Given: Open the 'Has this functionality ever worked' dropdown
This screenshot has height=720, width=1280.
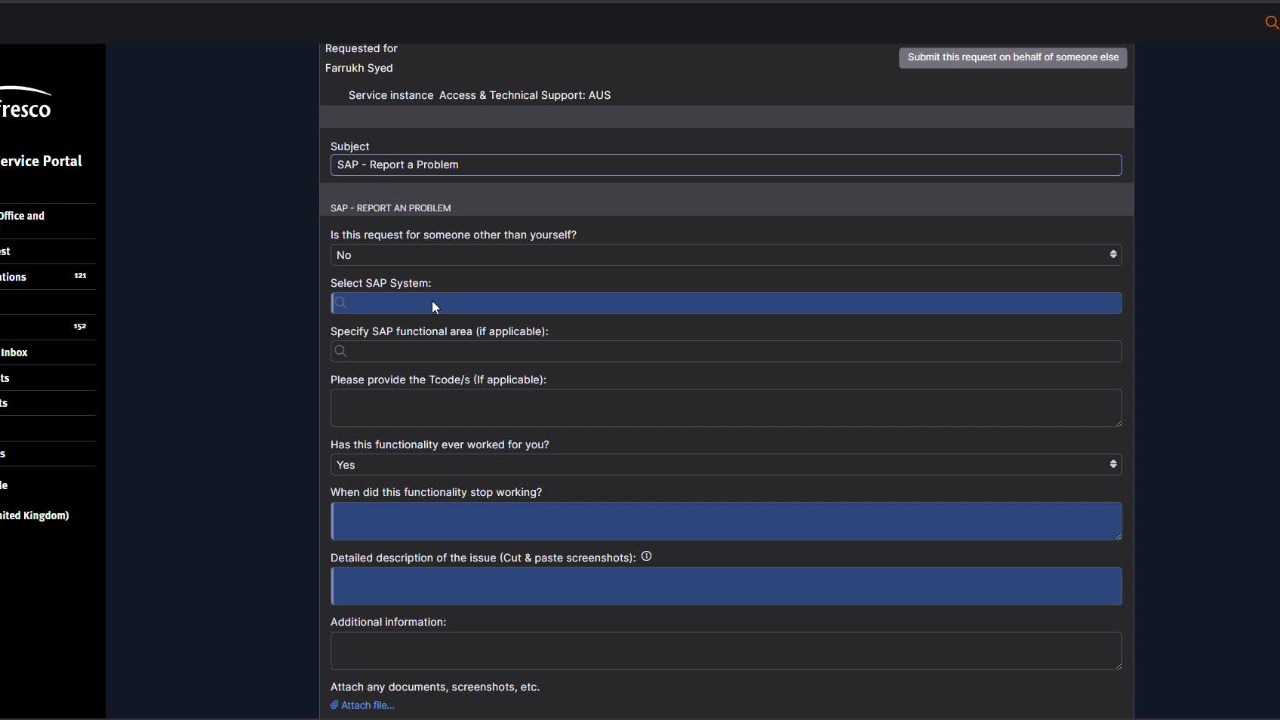Looking at the screenshot, I should pyautogui.click(x=726, y=465).
